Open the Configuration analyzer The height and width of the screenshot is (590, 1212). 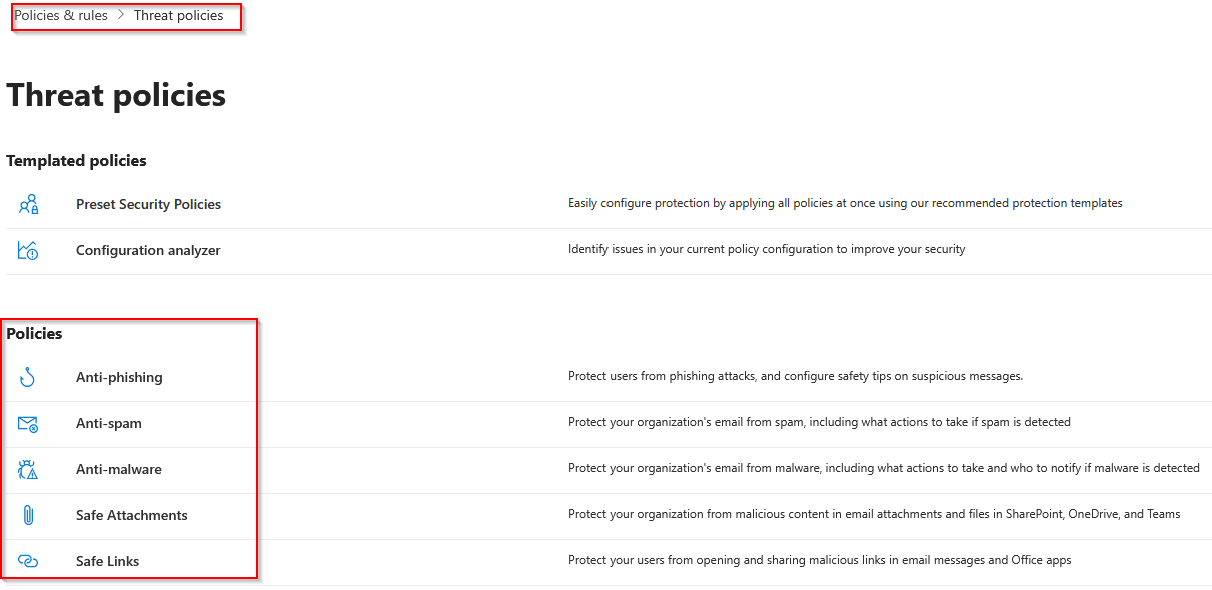pyautogui.click(x=148, y=250)
